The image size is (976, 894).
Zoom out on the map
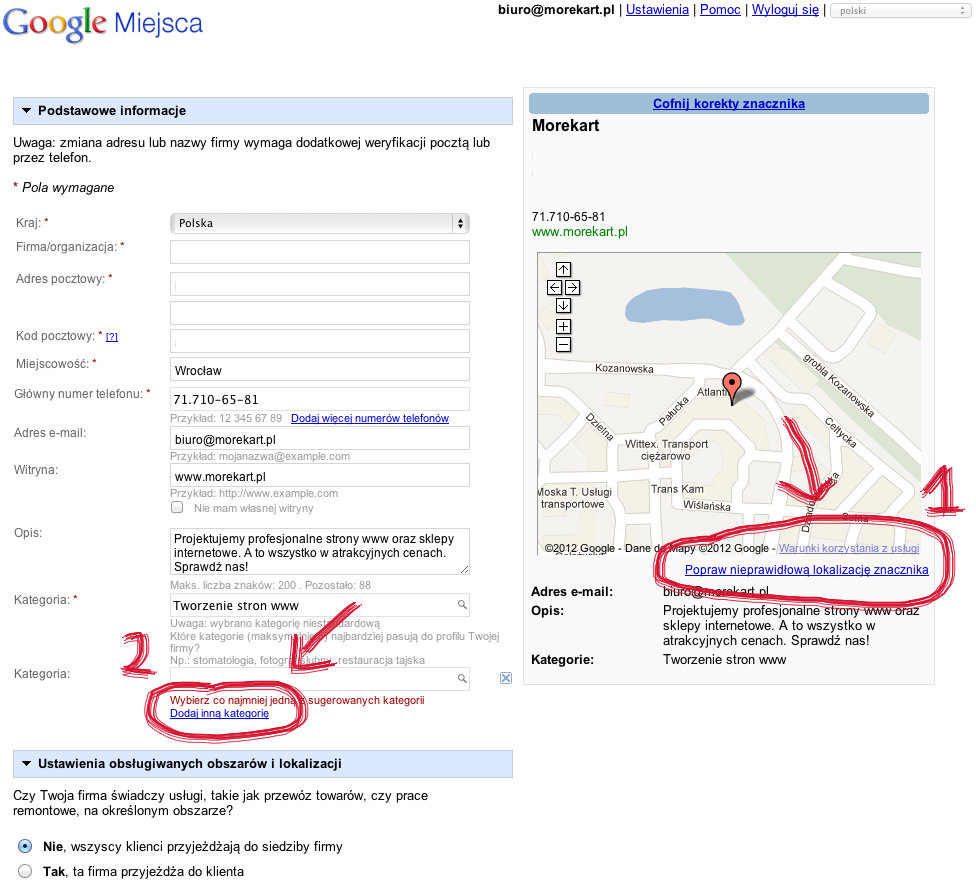(563, 344)
